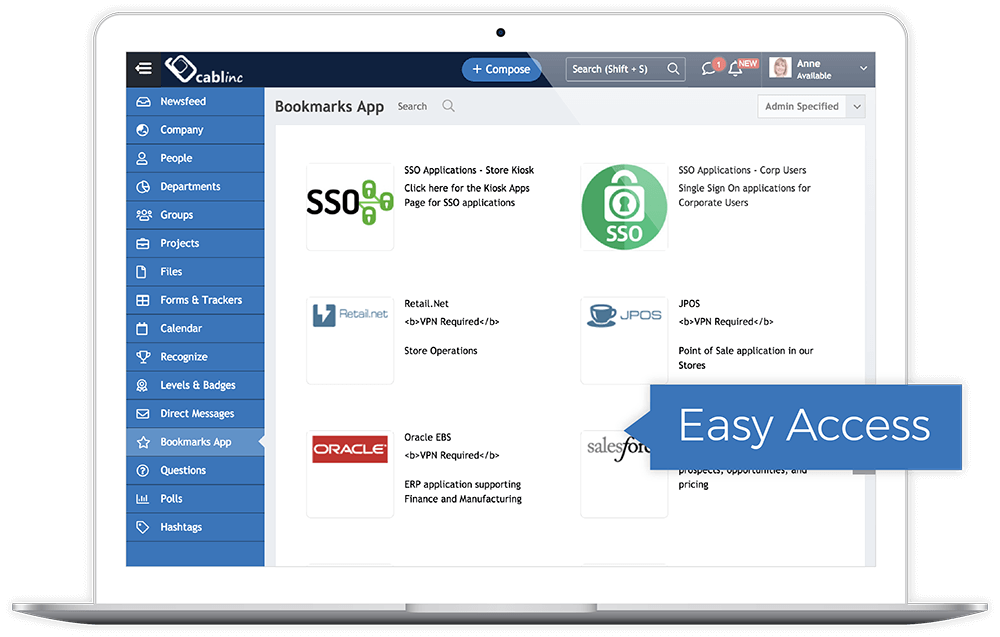The image size is (1000, 637).
Task: Click 'Store Operations' description text
Action: (x=441, y=351)
